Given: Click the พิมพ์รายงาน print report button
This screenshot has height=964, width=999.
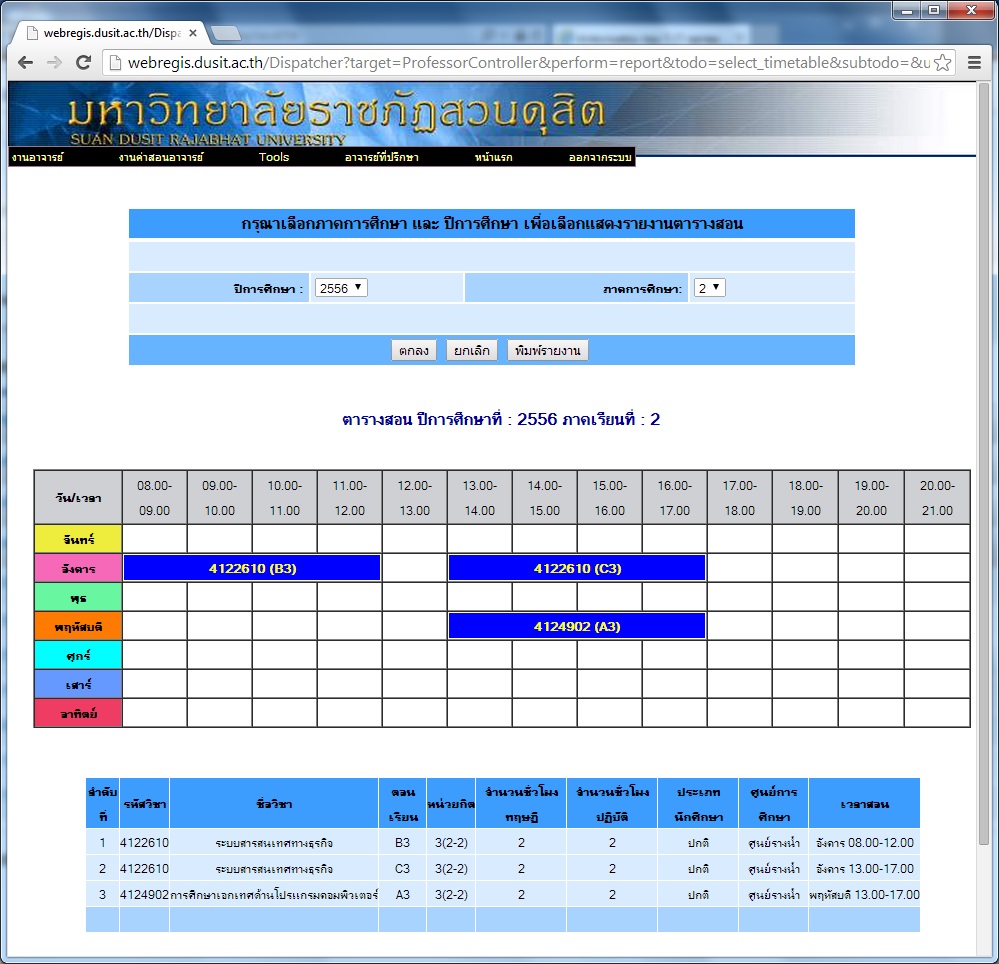Looking at the screenshot, I should pos(547,351).
